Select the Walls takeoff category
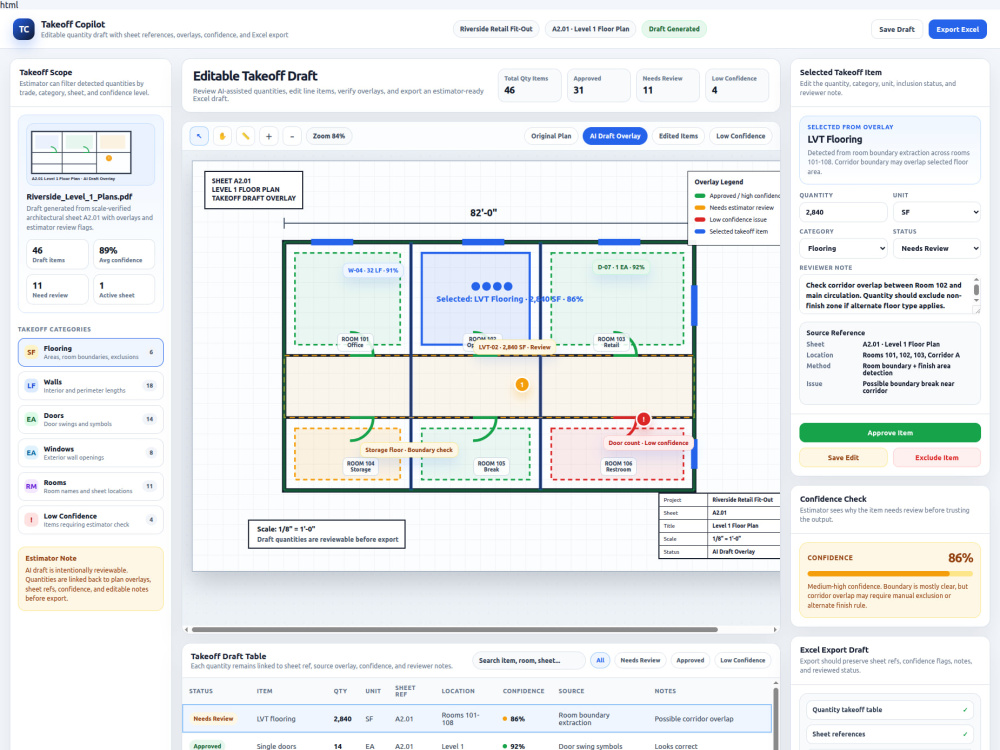The image size is (1000, 750). click(91, 386)
